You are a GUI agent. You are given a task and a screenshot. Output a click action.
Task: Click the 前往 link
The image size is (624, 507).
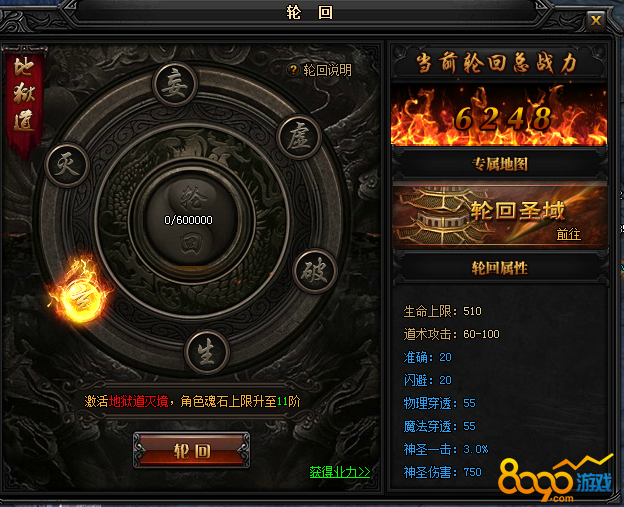[x=569, y=234]
